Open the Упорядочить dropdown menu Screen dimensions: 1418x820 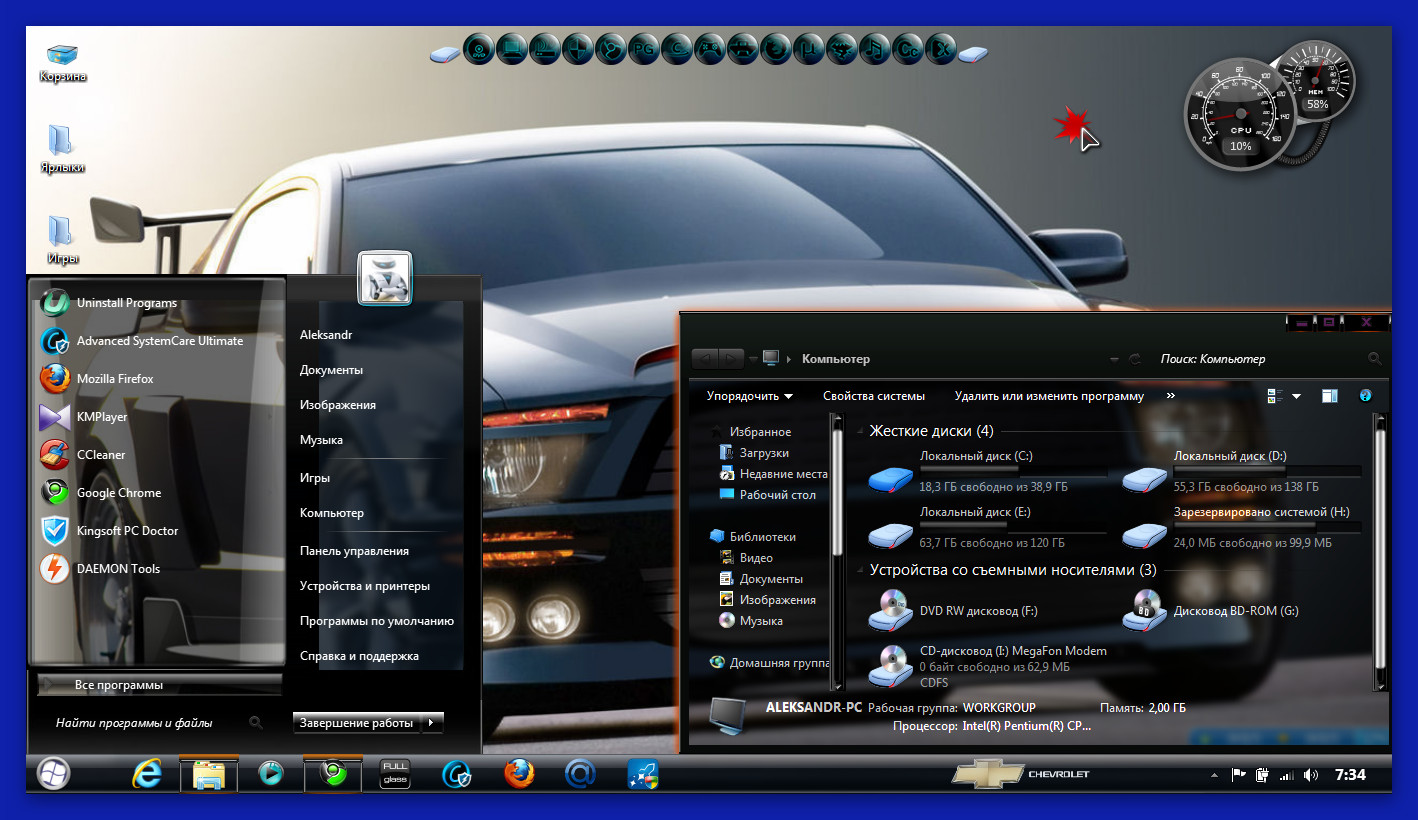[749, 396]
